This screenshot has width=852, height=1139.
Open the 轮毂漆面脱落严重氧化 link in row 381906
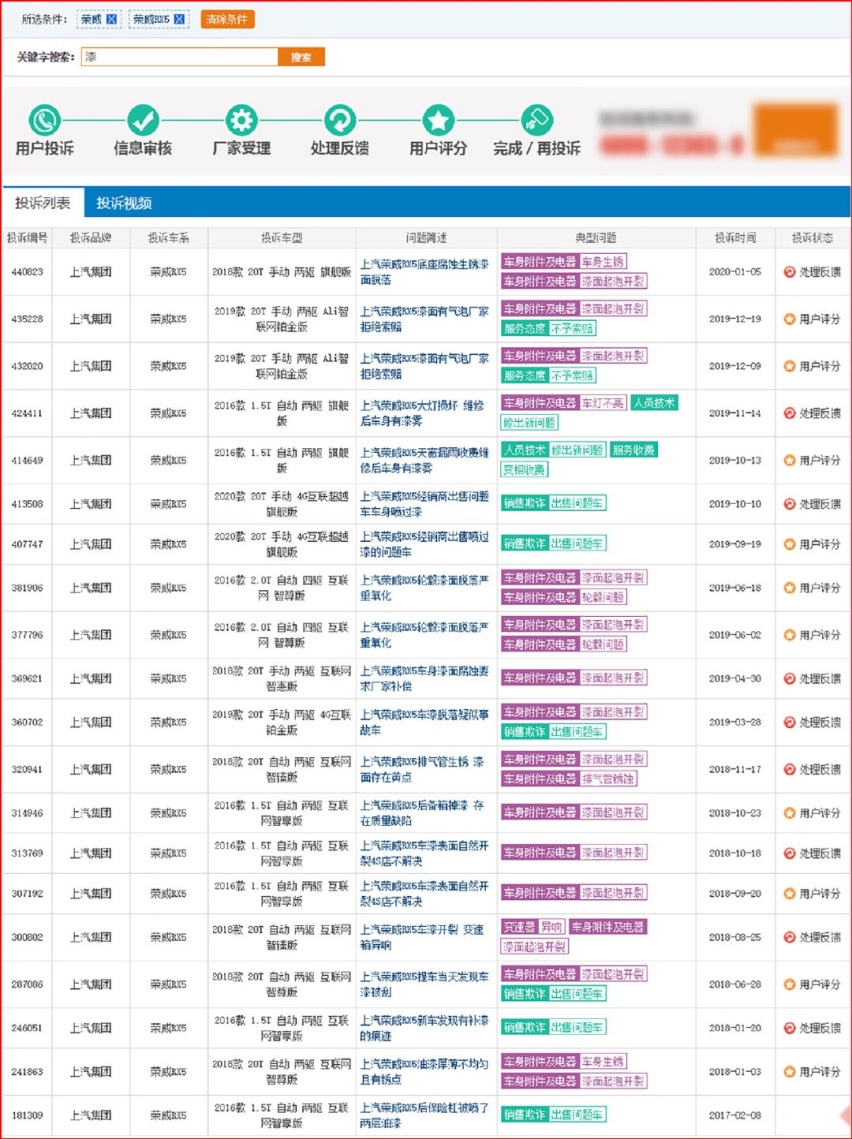coord(425,588)
